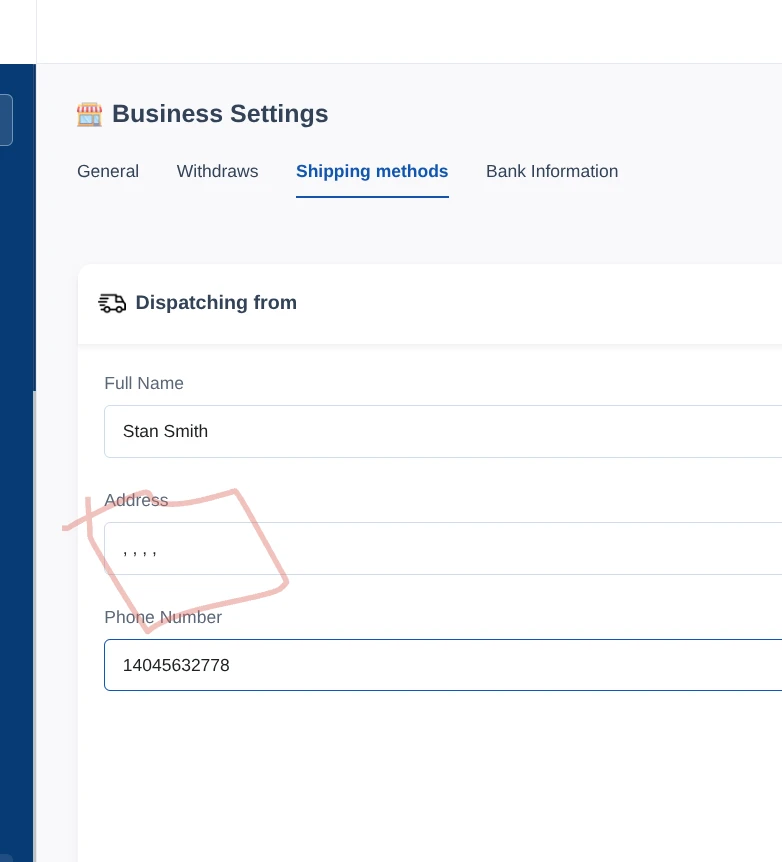Viewport: 782px width, 862px height.
Task: Switch to the Withdraws tab
Action: (x=217, y=171)
